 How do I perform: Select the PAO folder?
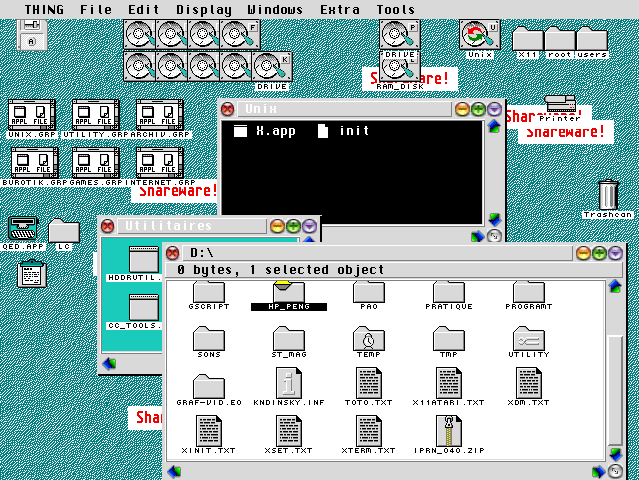pyautogui.click(x=369, y=295)
